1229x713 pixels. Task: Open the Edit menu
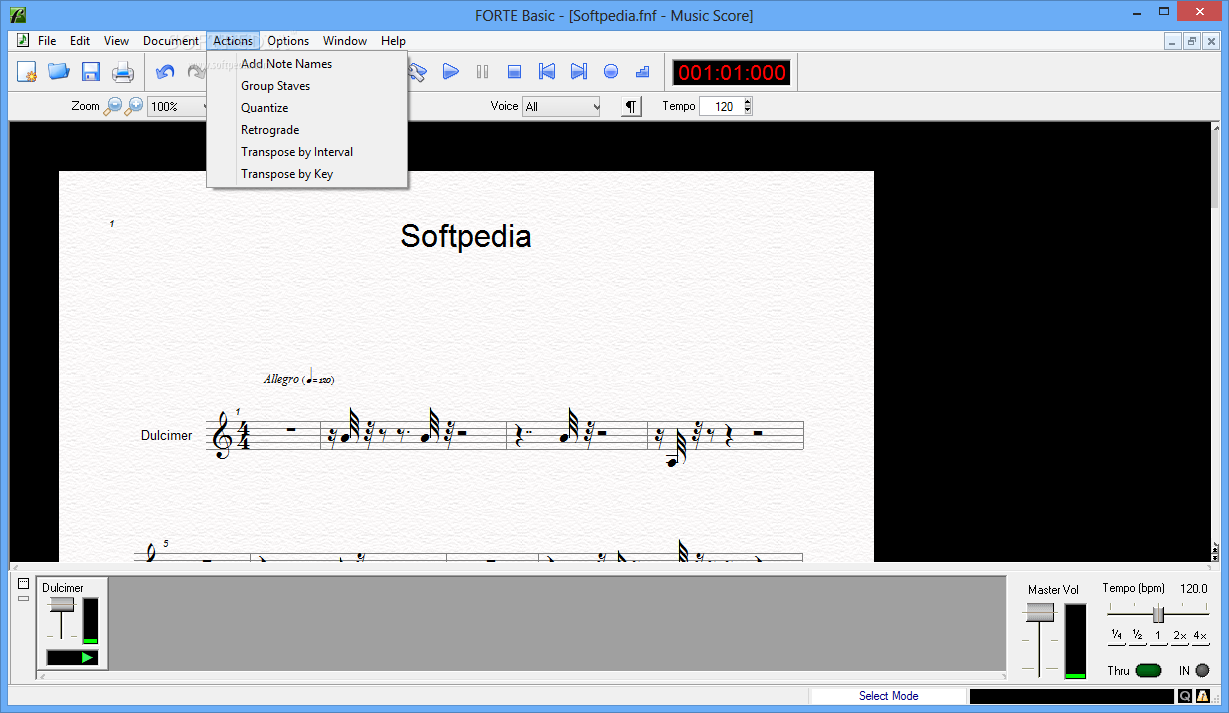click(x=80, y=41)
